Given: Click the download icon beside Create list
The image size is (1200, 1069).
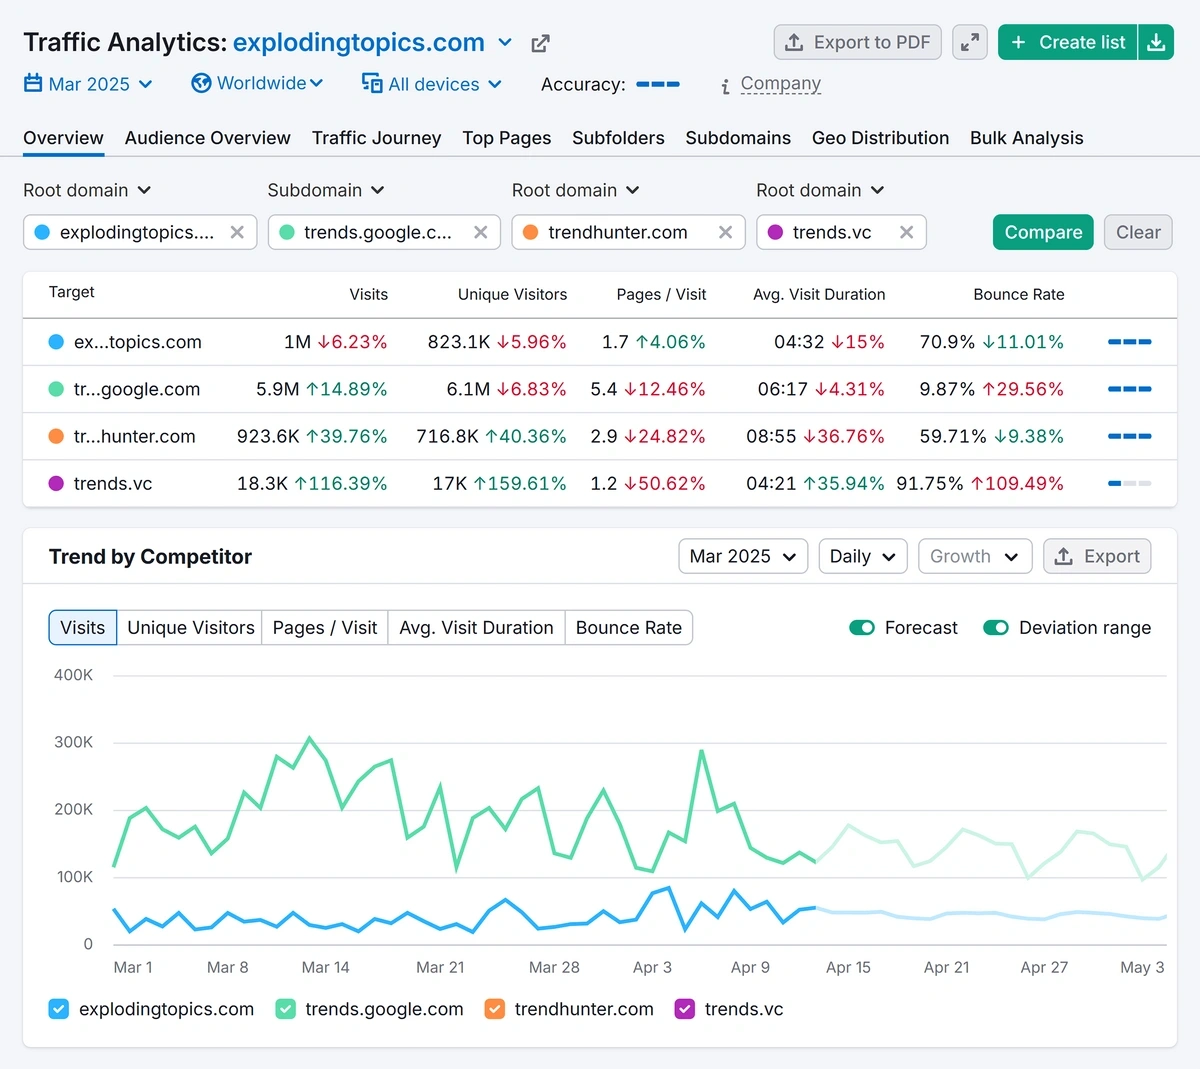Looking at the screenshot, I should pos(1156,42).
